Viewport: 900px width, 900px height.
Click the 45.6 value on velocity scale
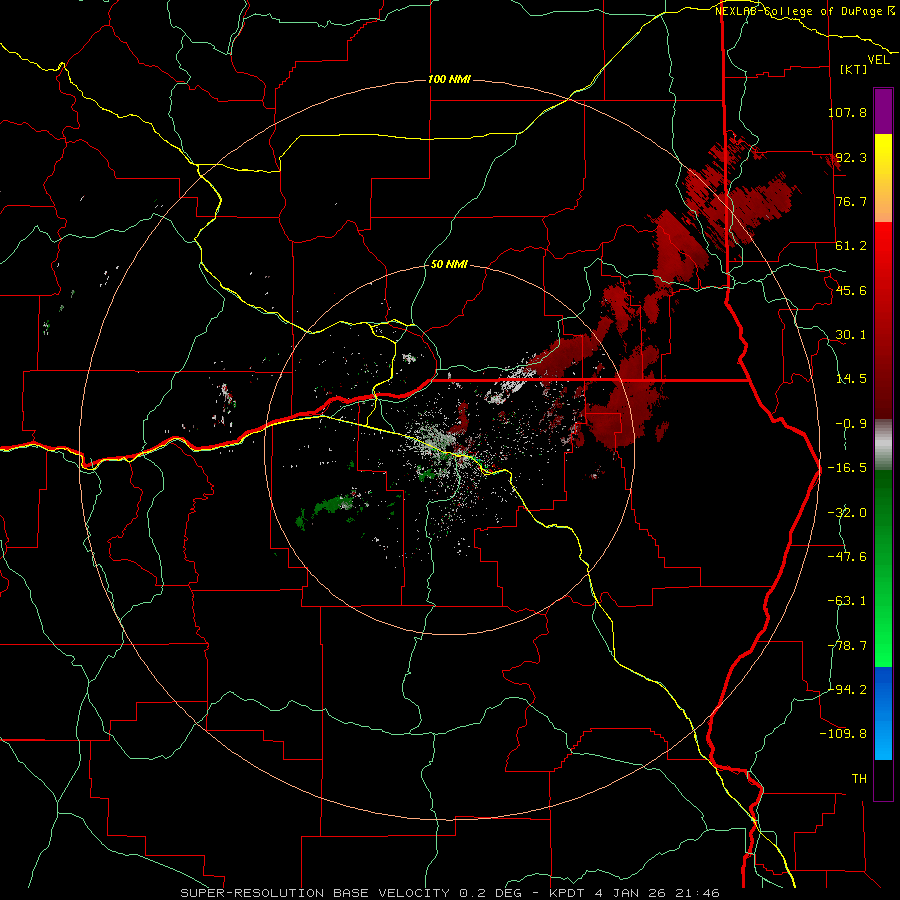pyautogui.click(x=851, y=290)
